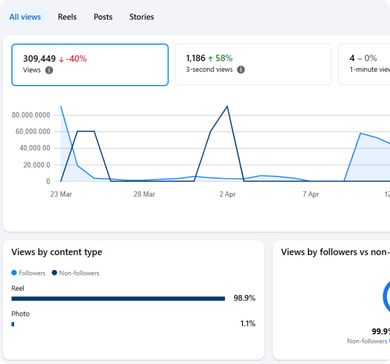Click the 1.1% Photo value

(x=248, y=323)
